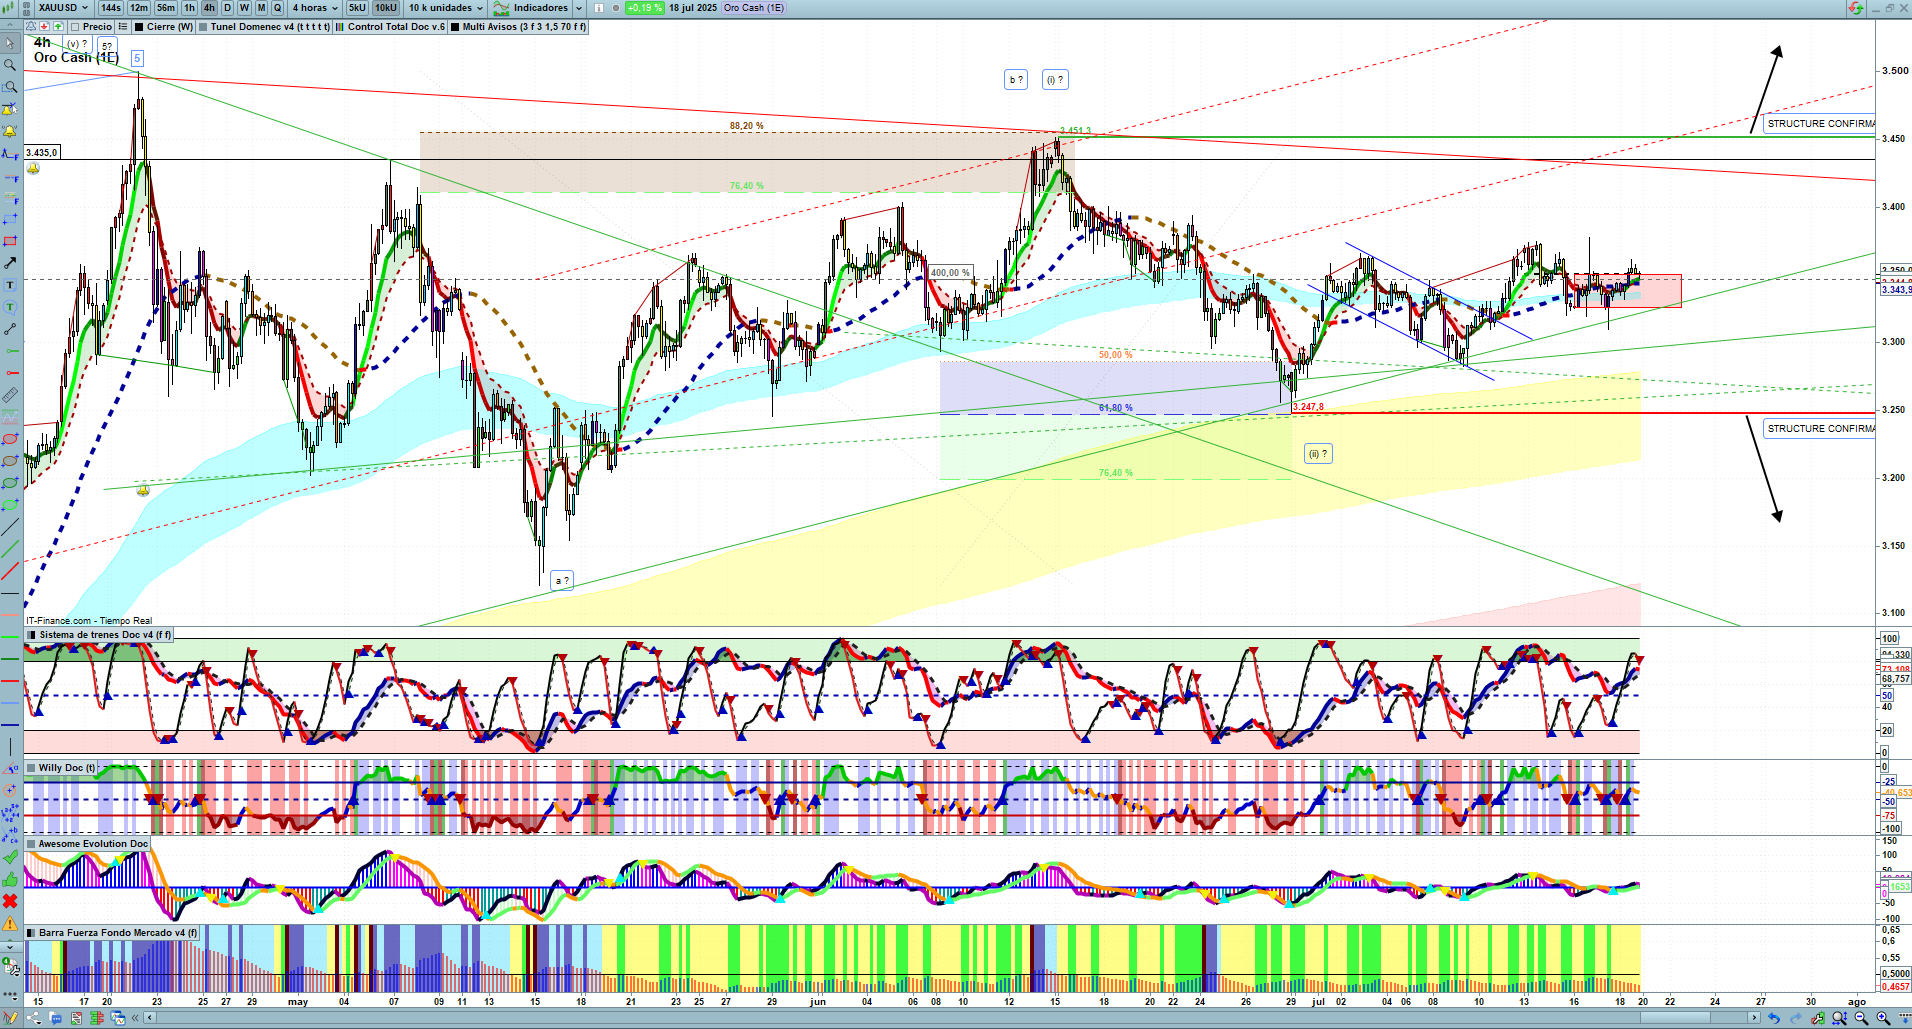Switch to the D daily timeframe
The height and width of the screenshot is (1029, 1912).
[227, 8]
